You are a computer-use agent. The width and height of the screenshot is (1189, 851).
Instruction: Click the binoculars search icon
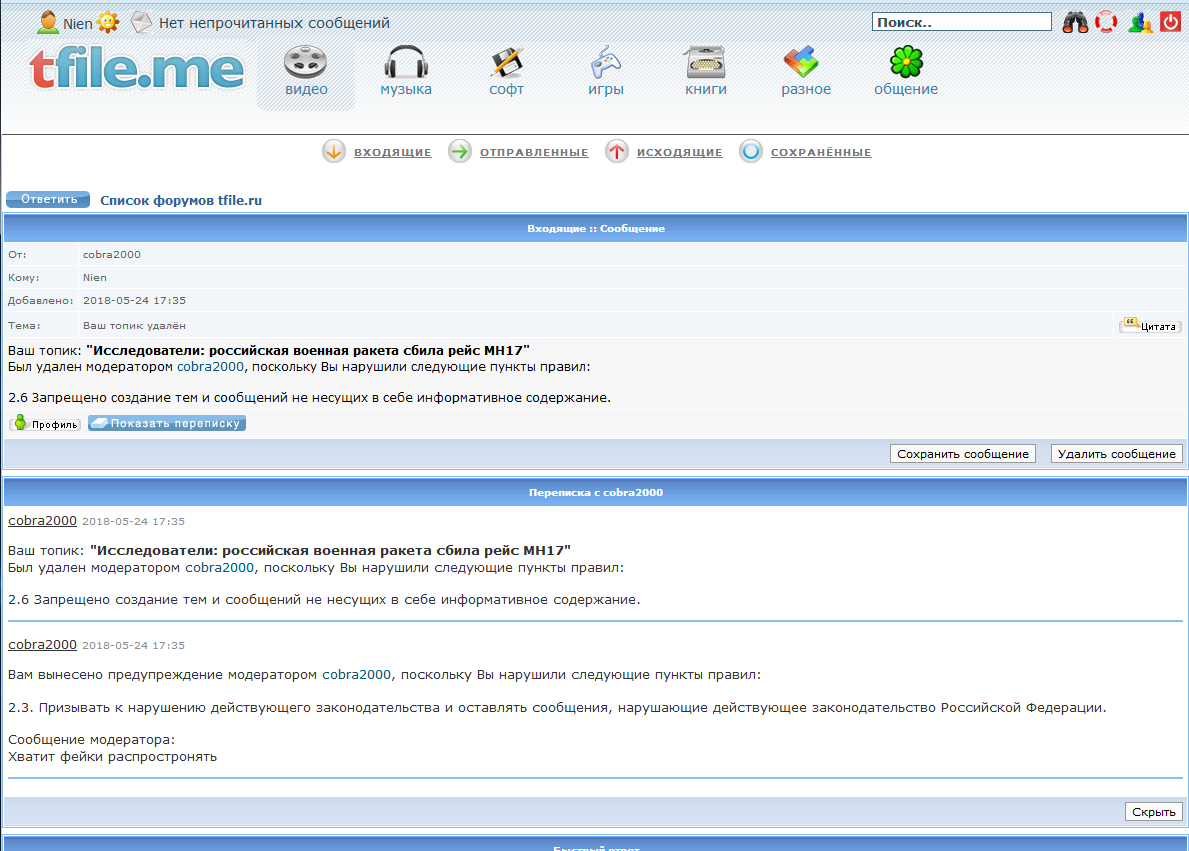pos(1075,22)
